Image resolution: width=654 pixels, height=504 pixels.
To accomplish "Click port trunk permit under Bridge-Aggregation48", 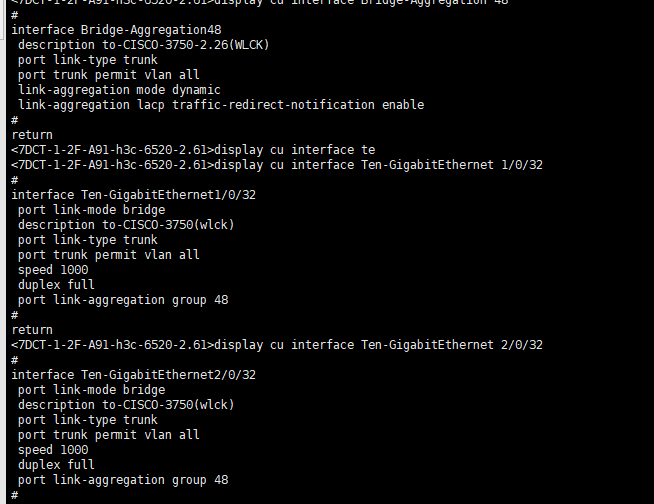I will (108, 75).
